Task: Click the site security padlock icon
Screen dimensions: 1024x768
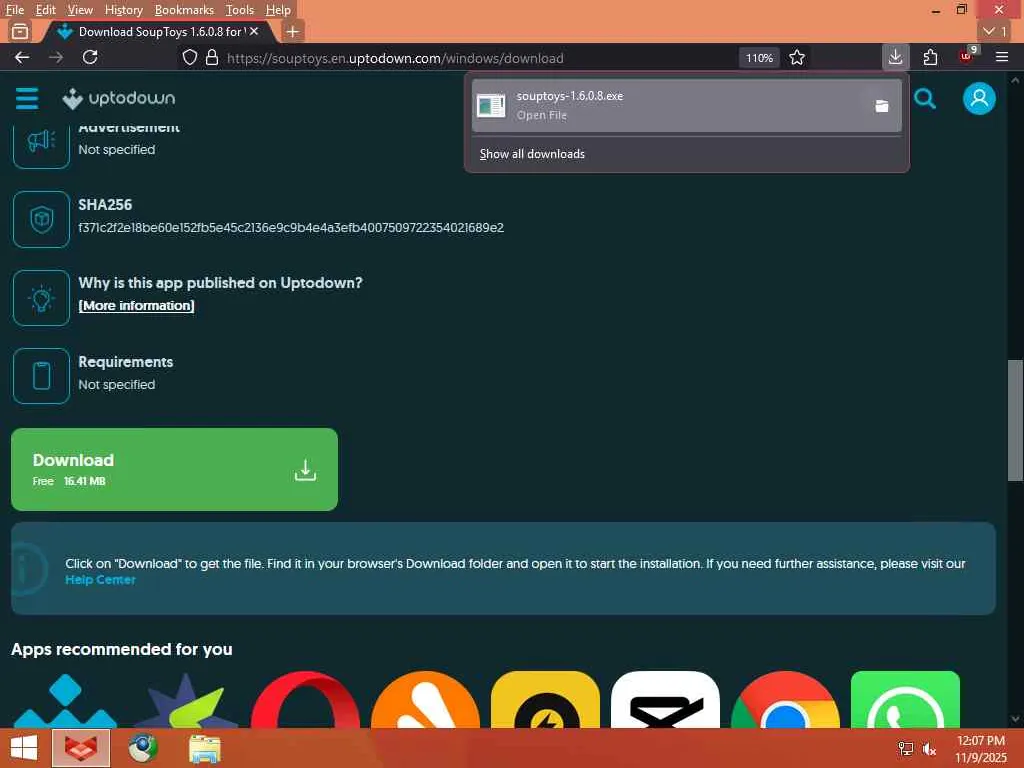Action: pyautogui.click(x=212, y=57)
